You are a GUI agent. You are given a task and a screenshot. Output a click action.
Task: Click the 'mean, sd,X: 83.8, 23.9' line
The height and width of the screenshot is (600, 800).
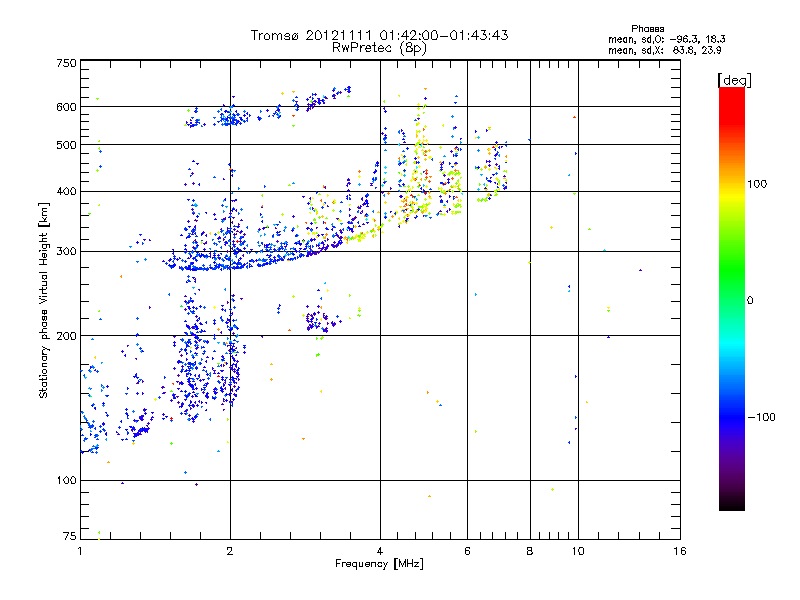tap(664, 50)
